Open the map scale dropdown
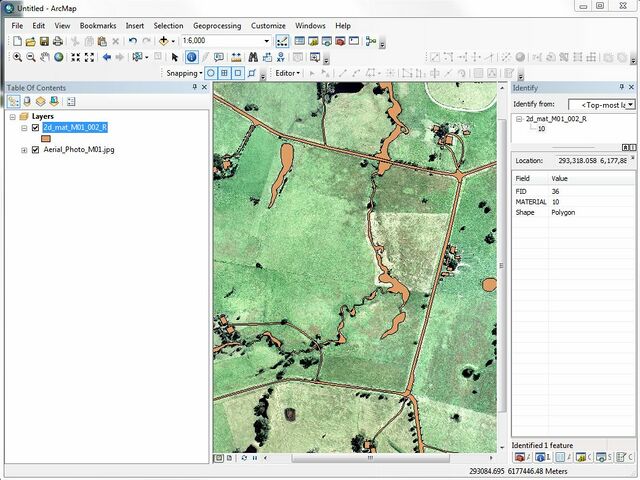The image size is (640, 480). 266,41
